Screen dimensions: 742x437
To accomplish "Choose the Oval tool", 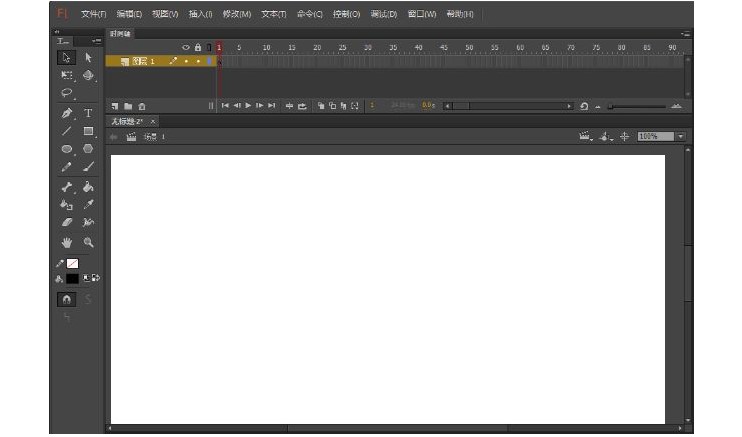I will [66, 149].
